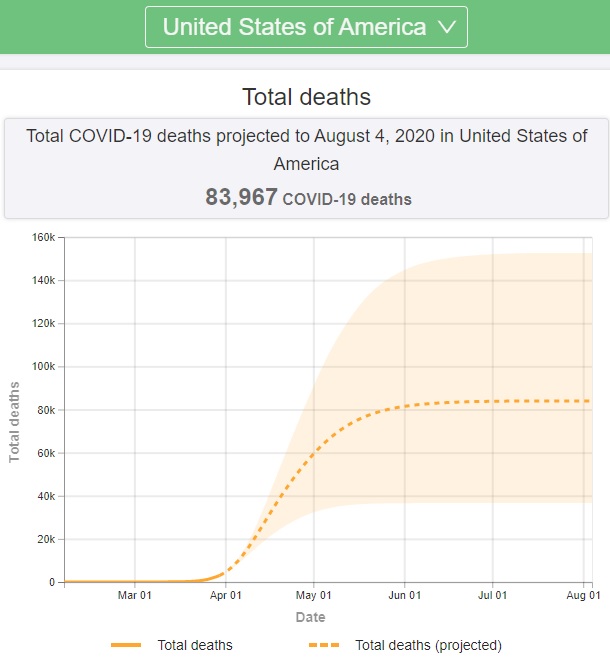The width and height of the screenshot is (610, 659).
Task: Click the projection summary text for August 4, 2020
Action: pyautogui.click(x=306, y=150)
